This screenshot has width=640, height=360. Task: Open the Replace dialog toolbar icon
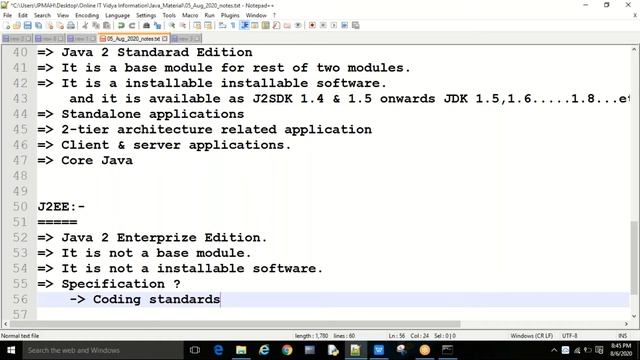pos(157,25)
